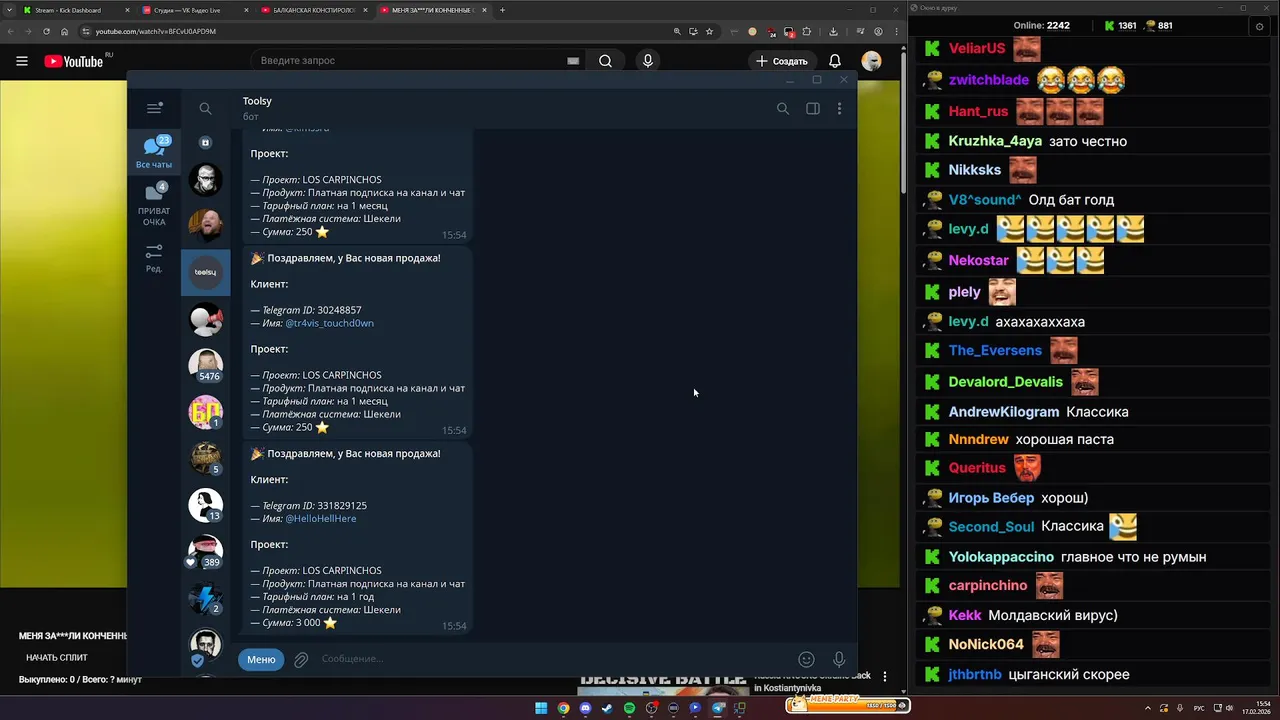Bookmark this page with star icon
Screen dimensions: 1280x720
click(x=709, y=31)
